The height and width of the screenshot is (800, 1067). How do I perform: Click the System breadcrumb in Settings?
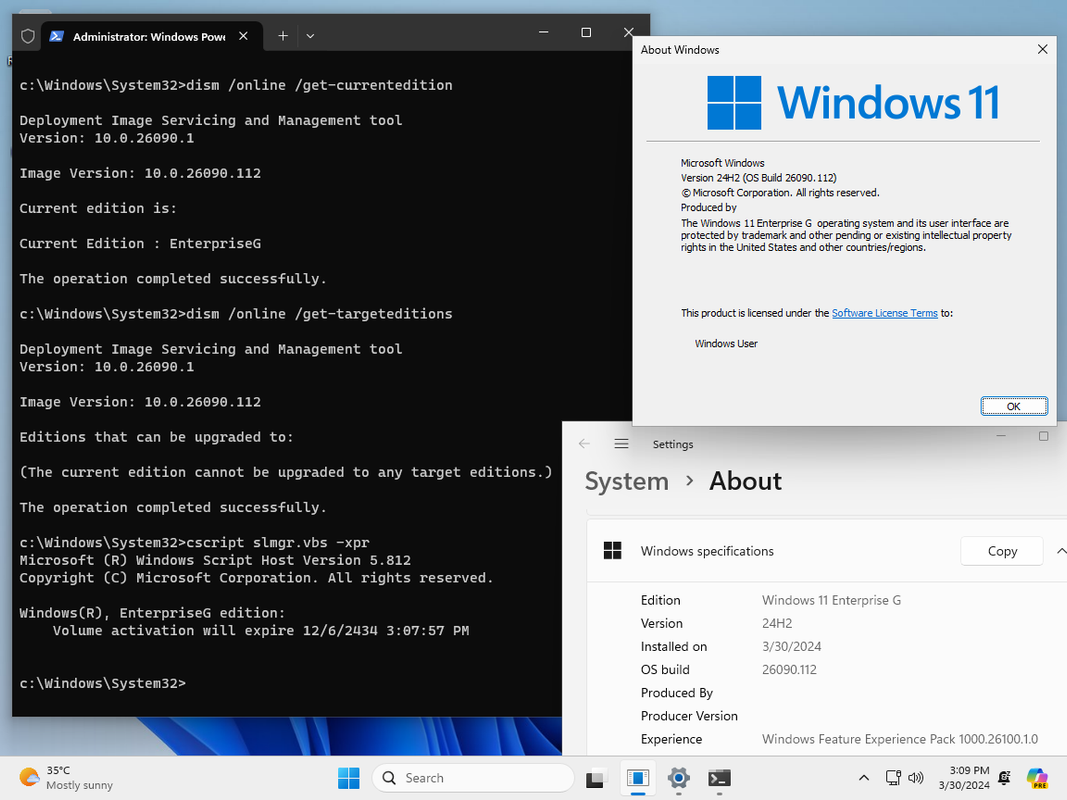[x=627, y=481]
